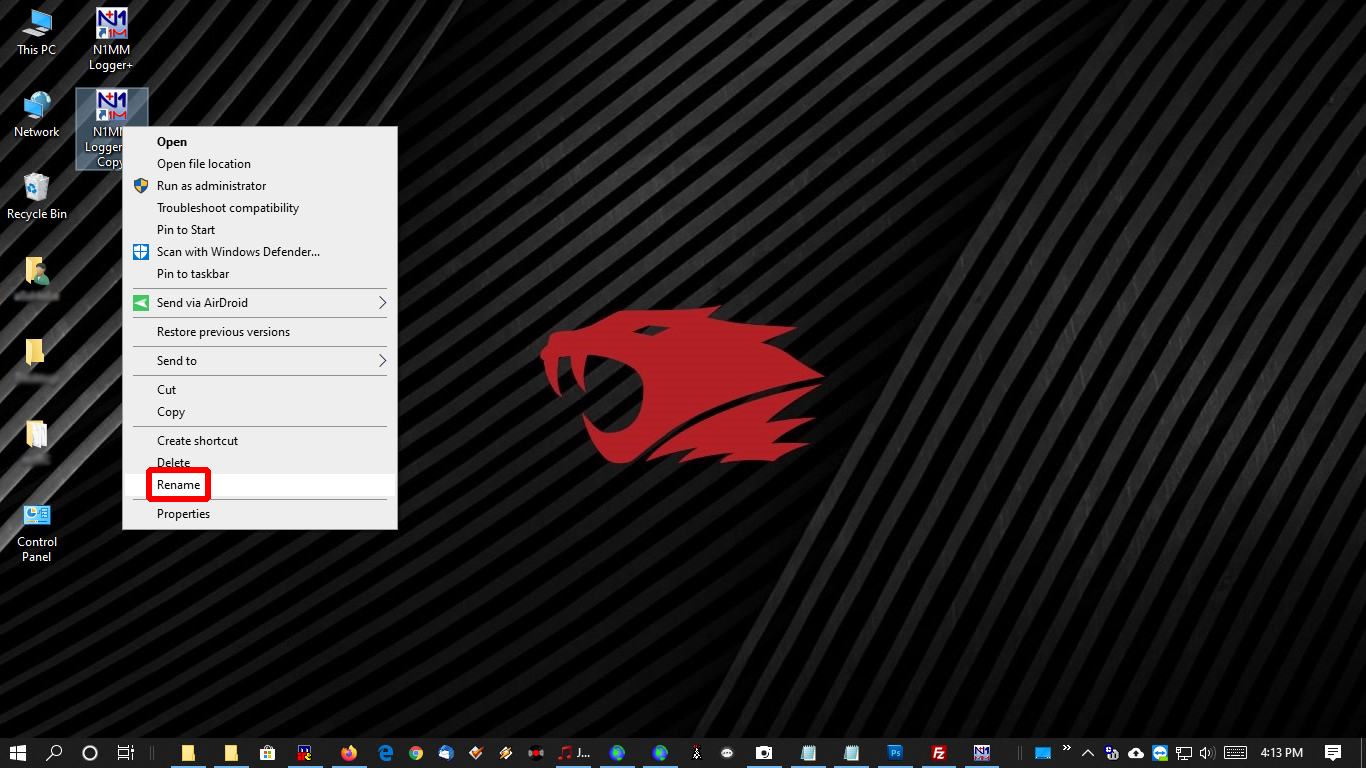This screenshot has height=768, width=1366.
Task: Switch to Firefox in taskbar
Action: [348, 753]
